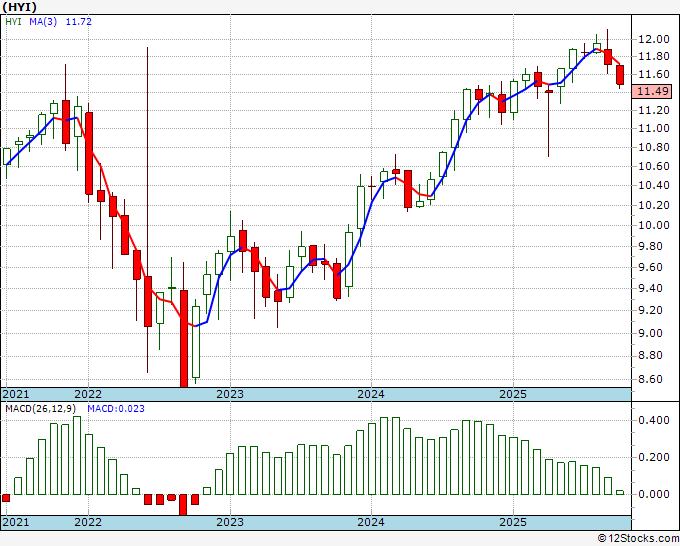Click 2023 on the price chart time axis
Viewport: 680px width, 546px height.
230,394
